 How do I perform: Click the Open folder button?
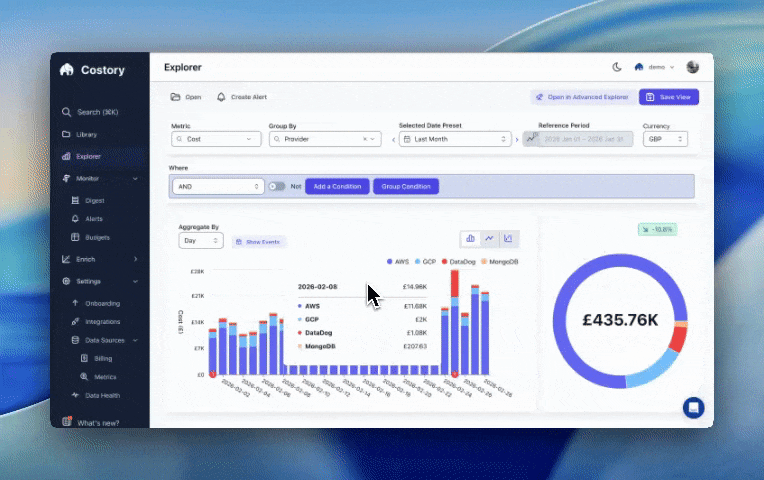coord(186,97)
